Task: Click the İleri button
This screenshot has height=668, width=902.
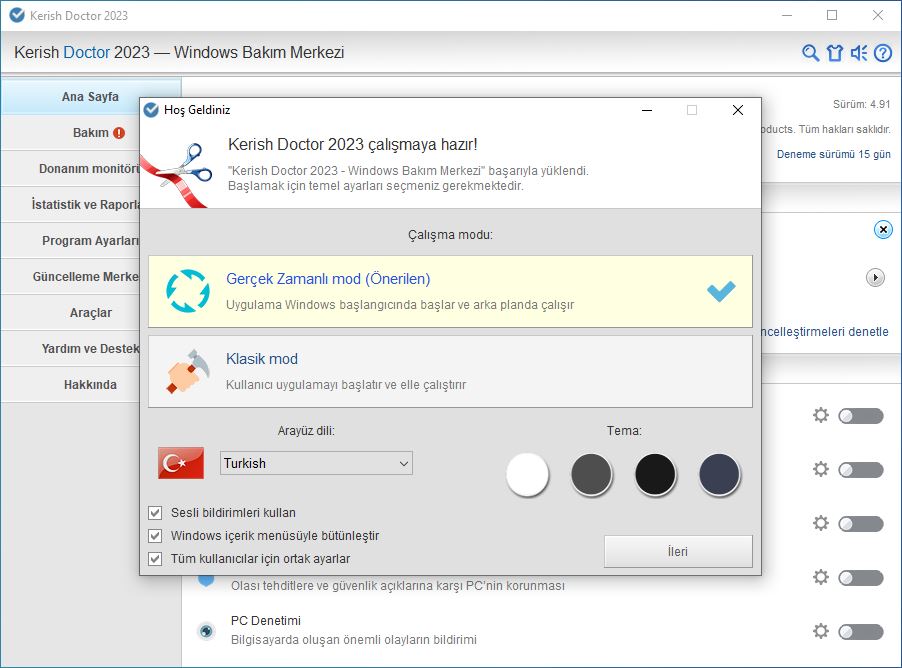Action: pos(678,551)
